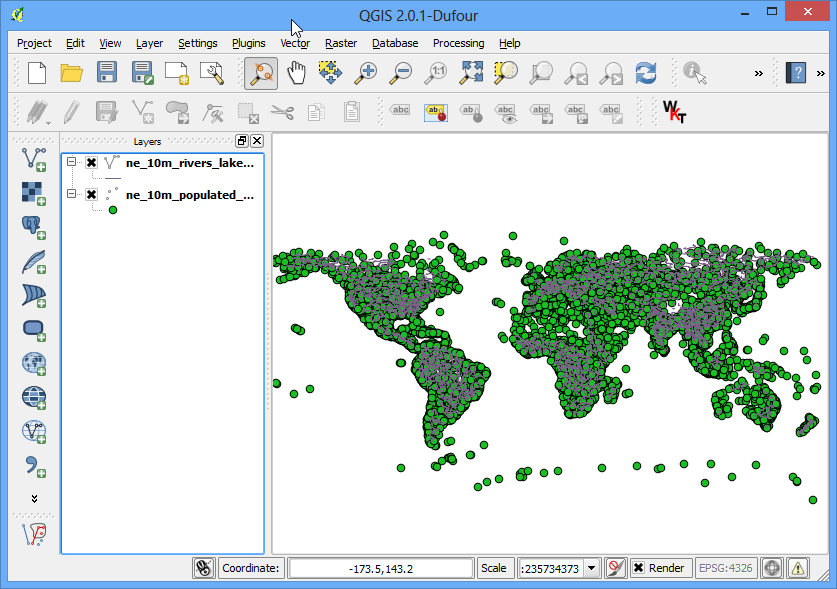Select the Zoom Out magnifier tool
This screenshot has width=837, height=589.
coord(401,73)
